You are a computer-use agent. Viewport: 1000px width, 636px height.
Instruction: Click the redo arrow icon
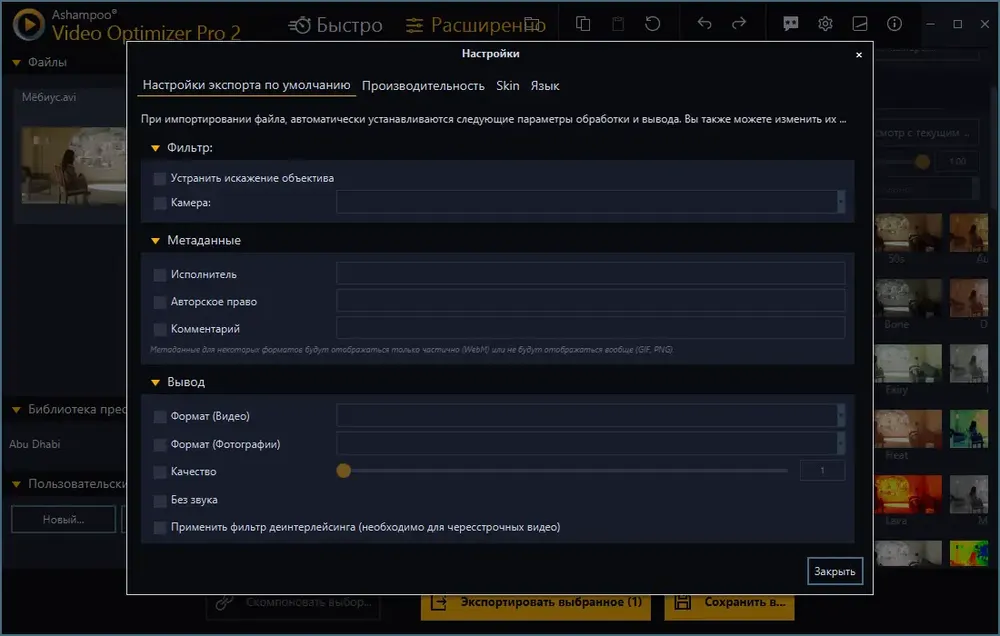(x=739, y=24)
